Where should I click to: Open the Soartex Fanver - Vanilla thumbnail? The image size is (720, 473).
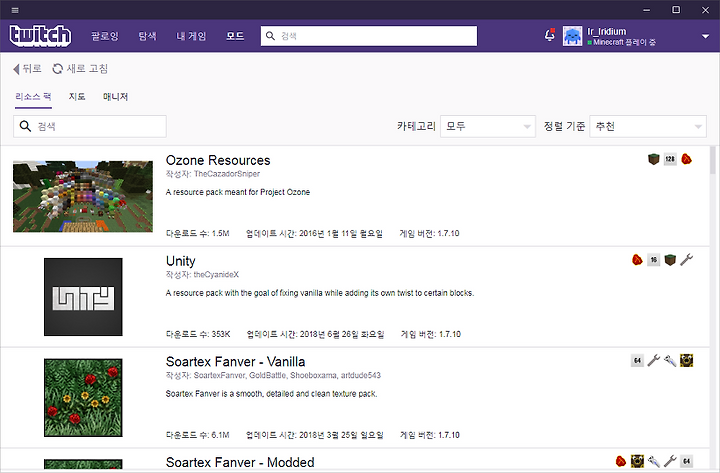click(83, 398)
